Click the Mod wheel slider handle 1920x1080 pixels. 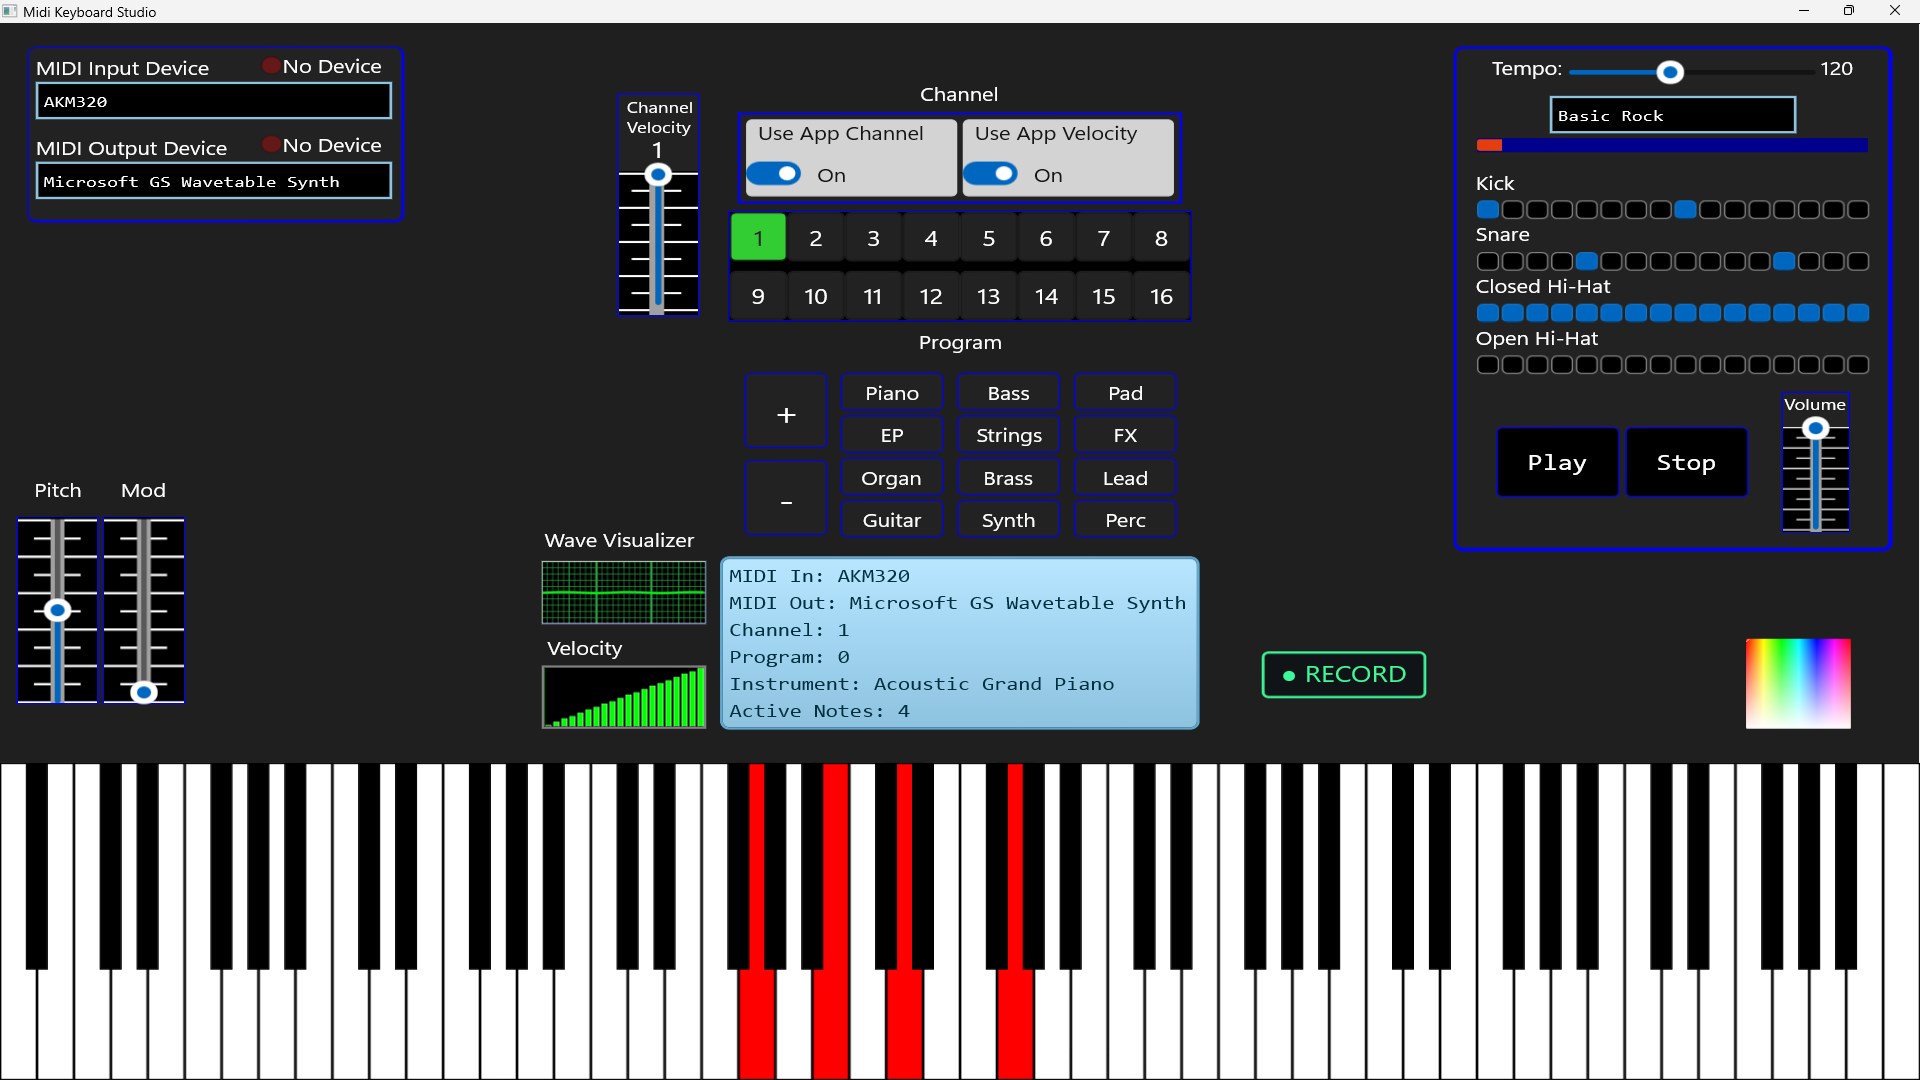[x=144, y=692]
